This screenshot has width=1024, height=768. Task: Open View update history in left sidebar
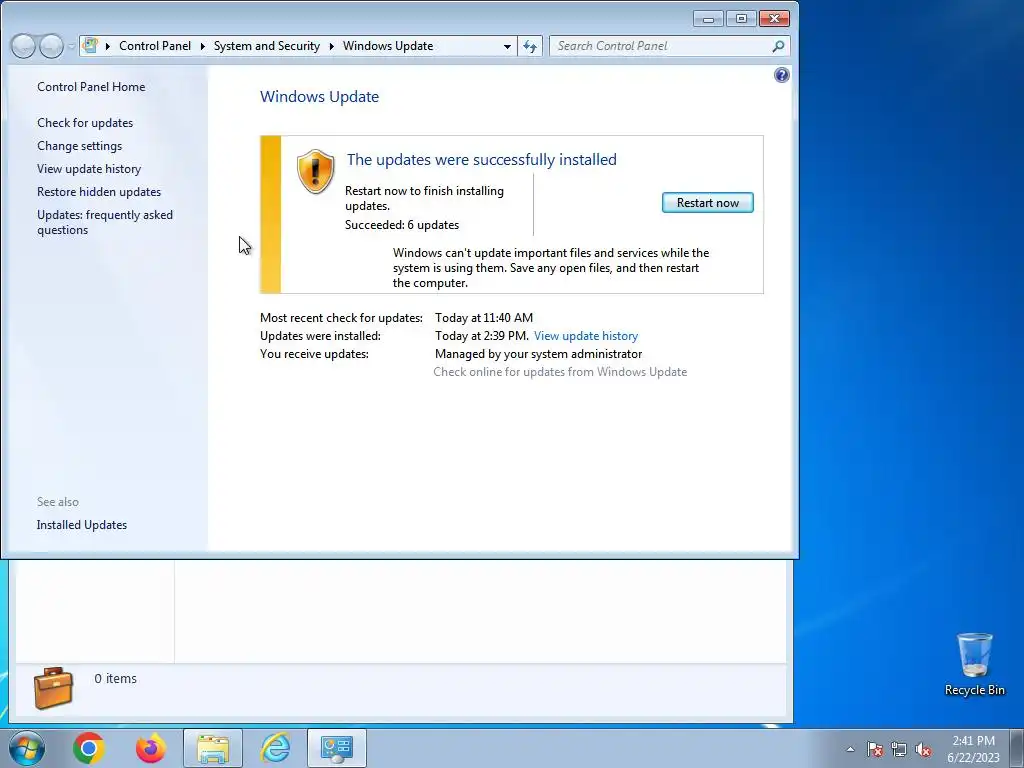89,168
